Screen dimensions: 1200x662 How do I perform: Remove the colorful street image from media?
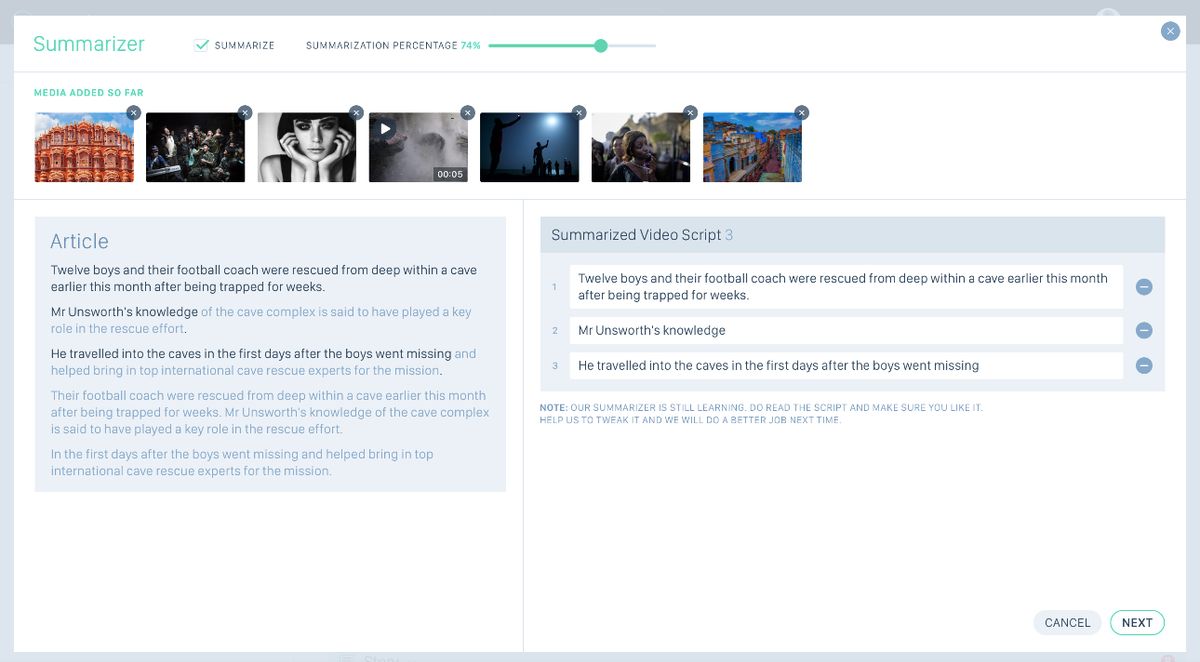point(801,113)
